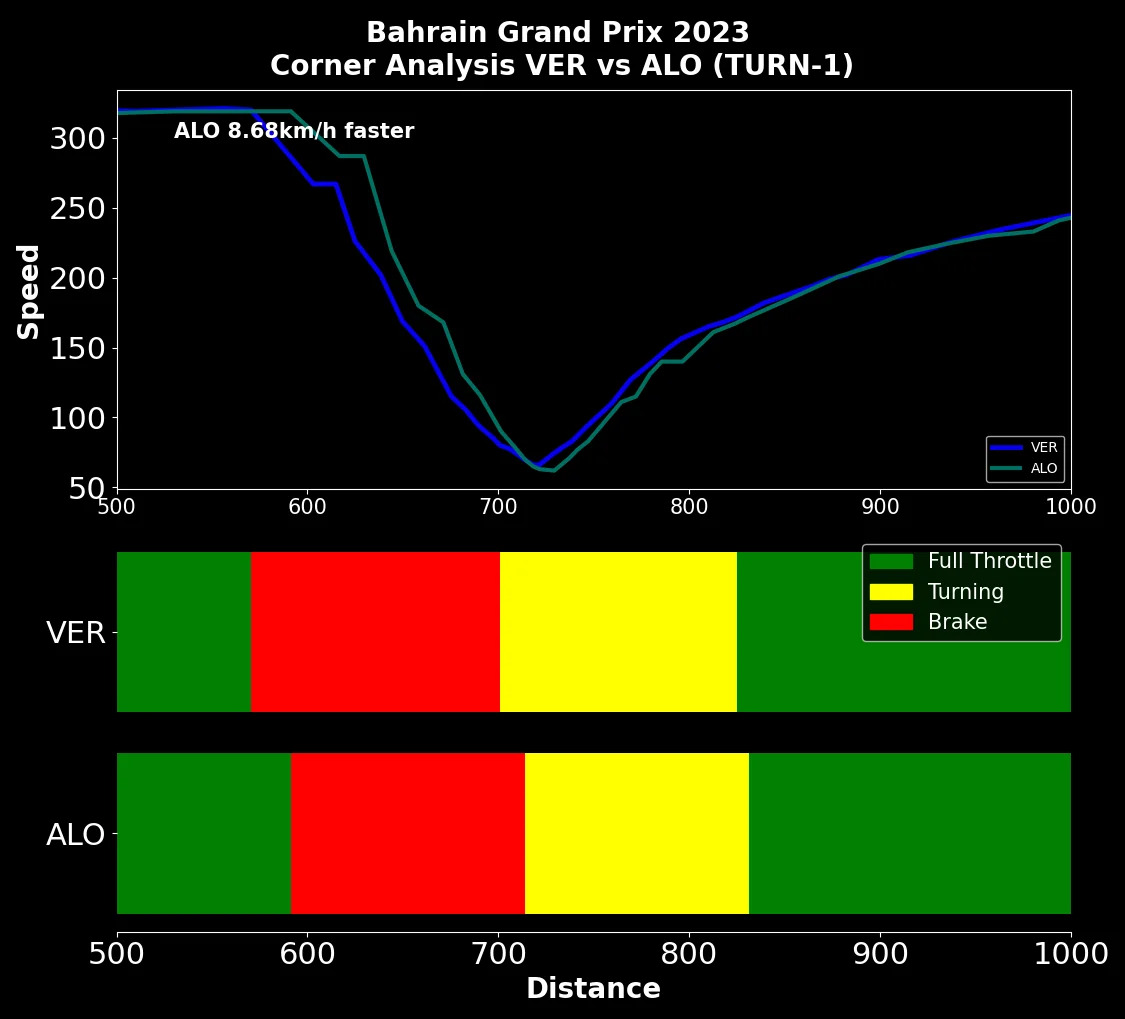The image size is (1125, 1019).
Task: Click the ALO legend line swatch
Action: click(1006, 468)
